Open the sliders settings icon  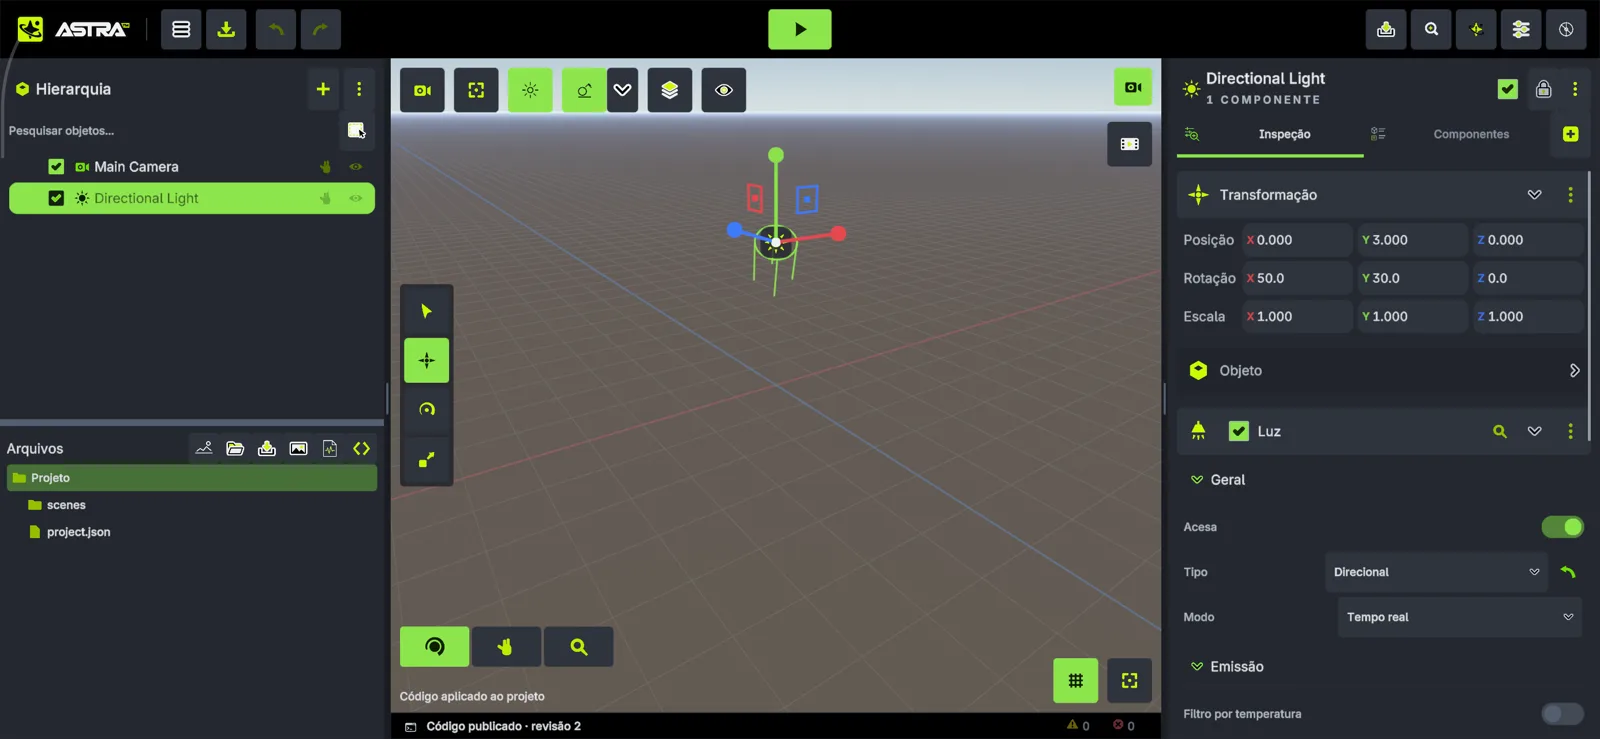coord(1521,30)
